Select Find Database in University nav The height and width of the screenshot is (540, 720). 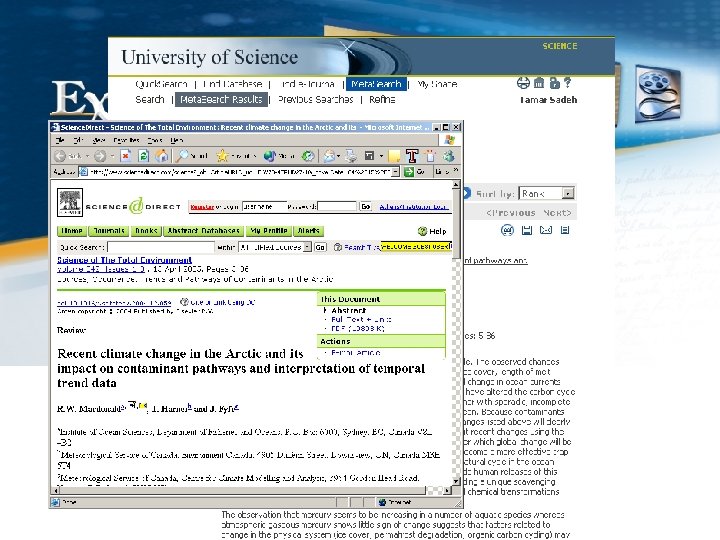(232, 84)
